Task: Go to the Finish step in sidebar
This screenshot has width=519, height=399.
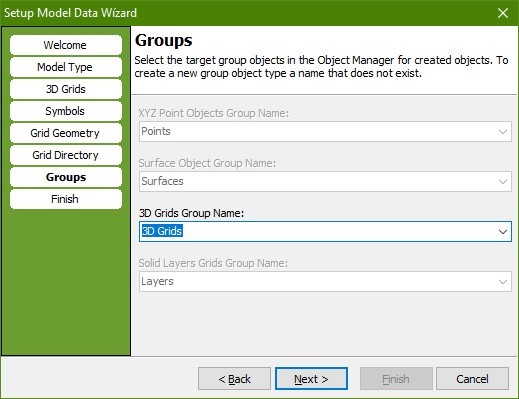Action: pyautogui.click(x=66, y=199)
